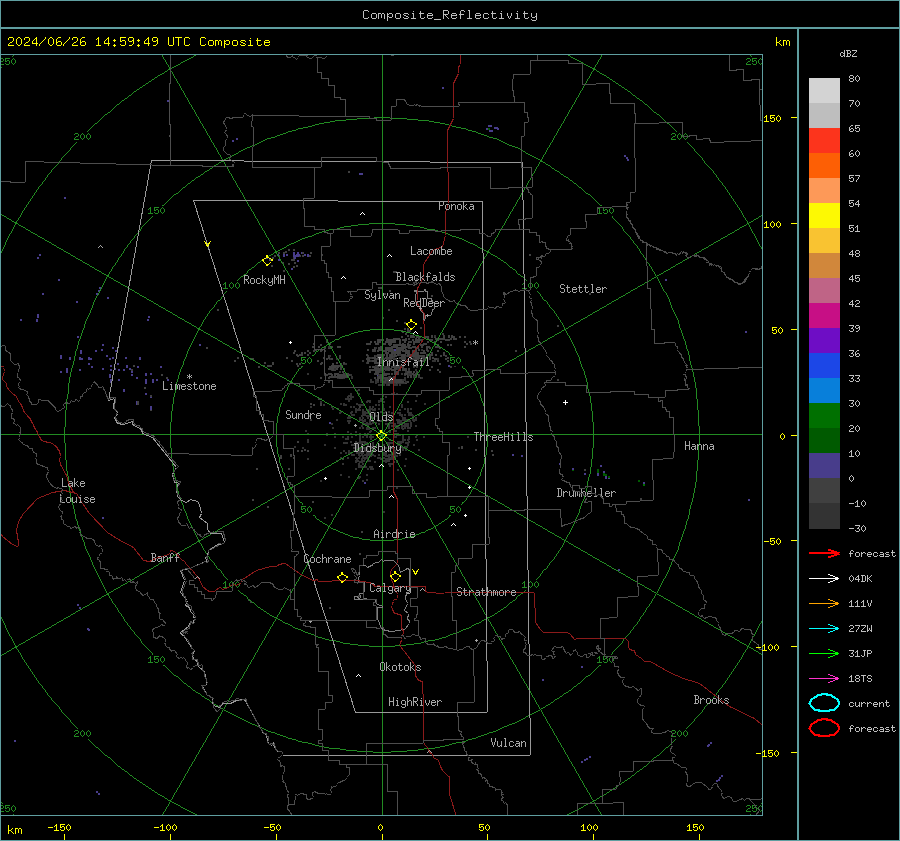Viewport: 900px width, 841px height.
Task: Select the dark orange 57–60 dBZ swatch
Action: pyautogui.click(x=824, y=165)
